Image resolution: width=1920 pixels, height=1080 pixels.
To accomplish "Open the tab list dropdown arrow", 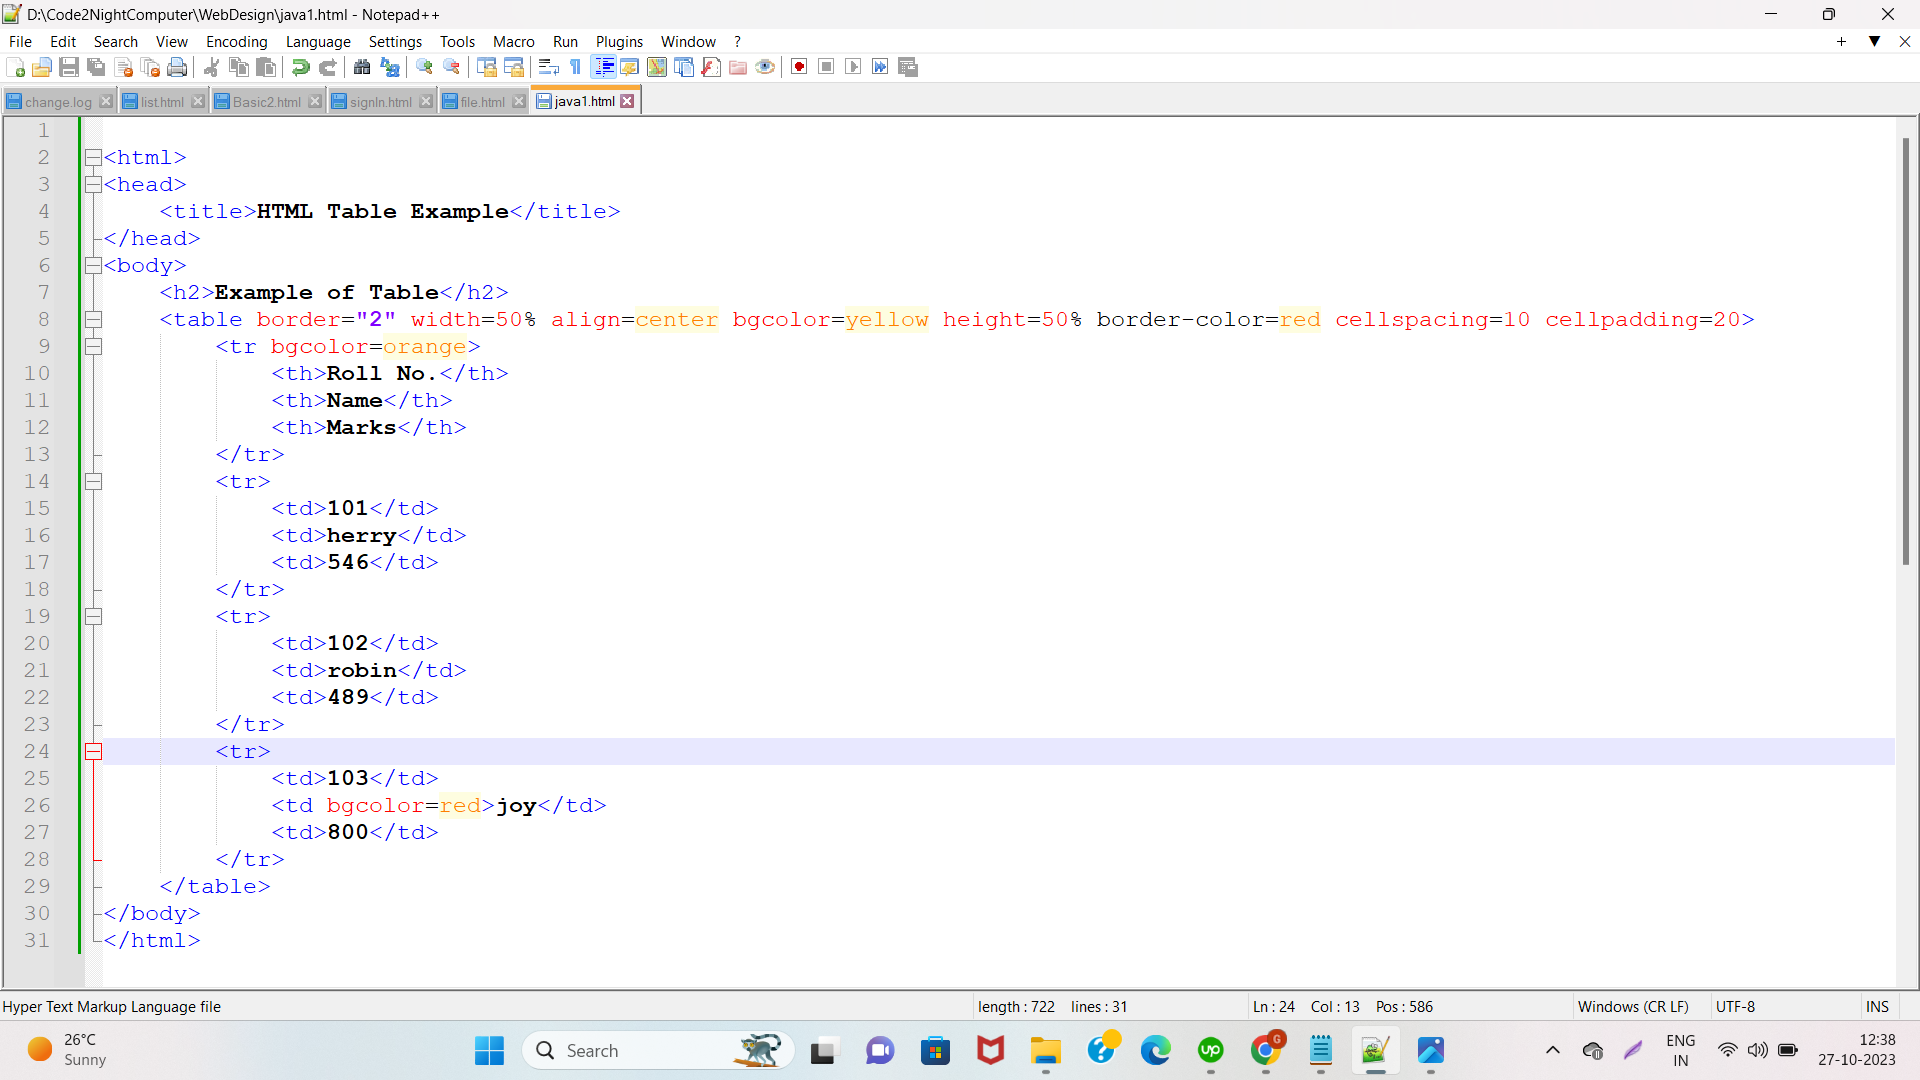I will click(x=1873, y=42).
